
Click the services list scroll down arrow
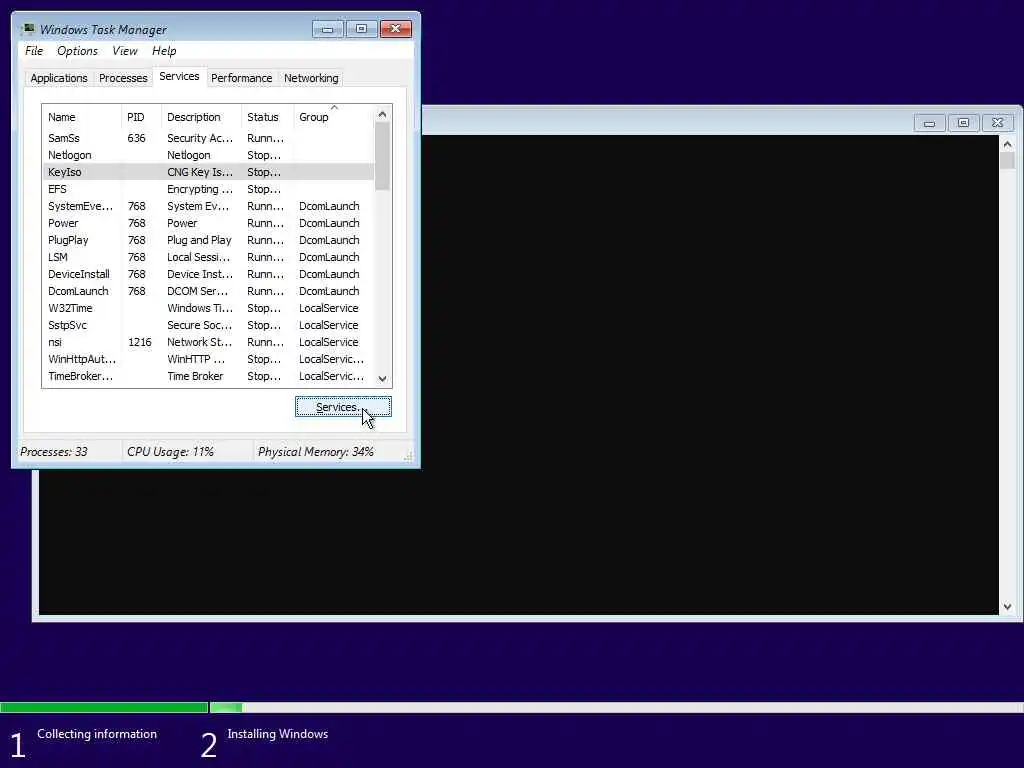383,379
